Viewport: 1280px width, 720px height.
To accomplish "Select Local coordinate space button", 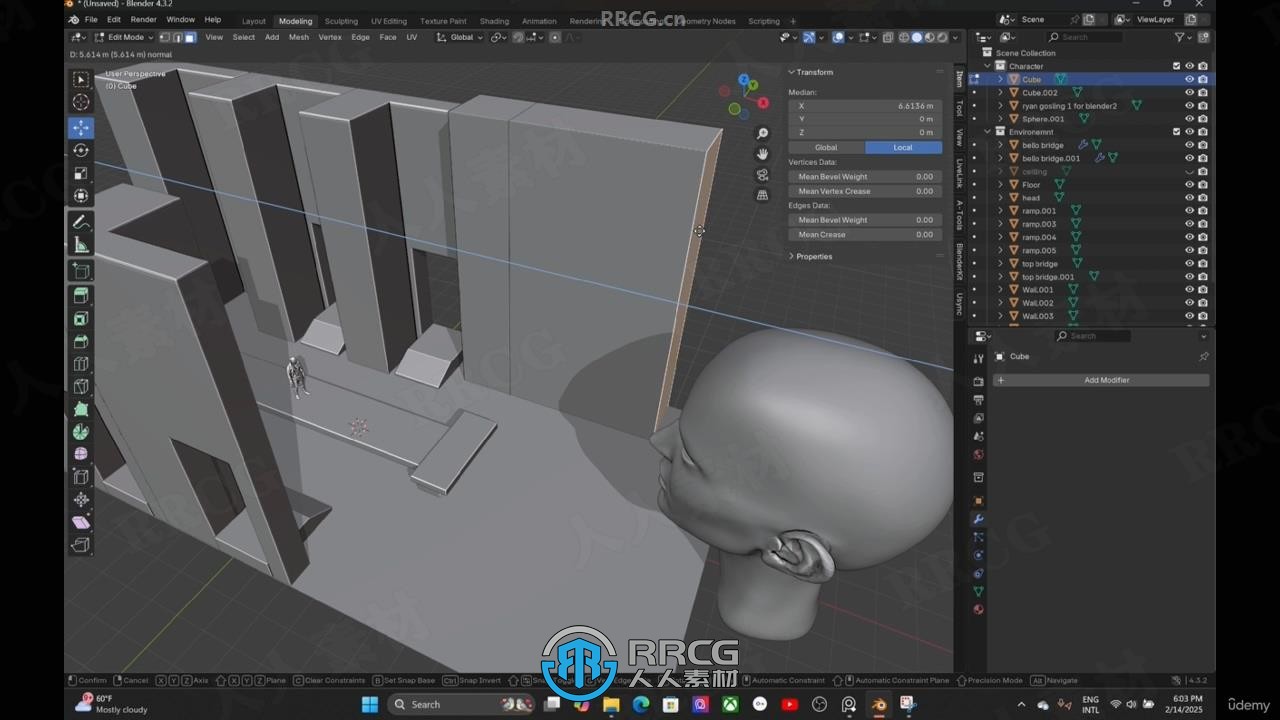I will tap(903, 147).
